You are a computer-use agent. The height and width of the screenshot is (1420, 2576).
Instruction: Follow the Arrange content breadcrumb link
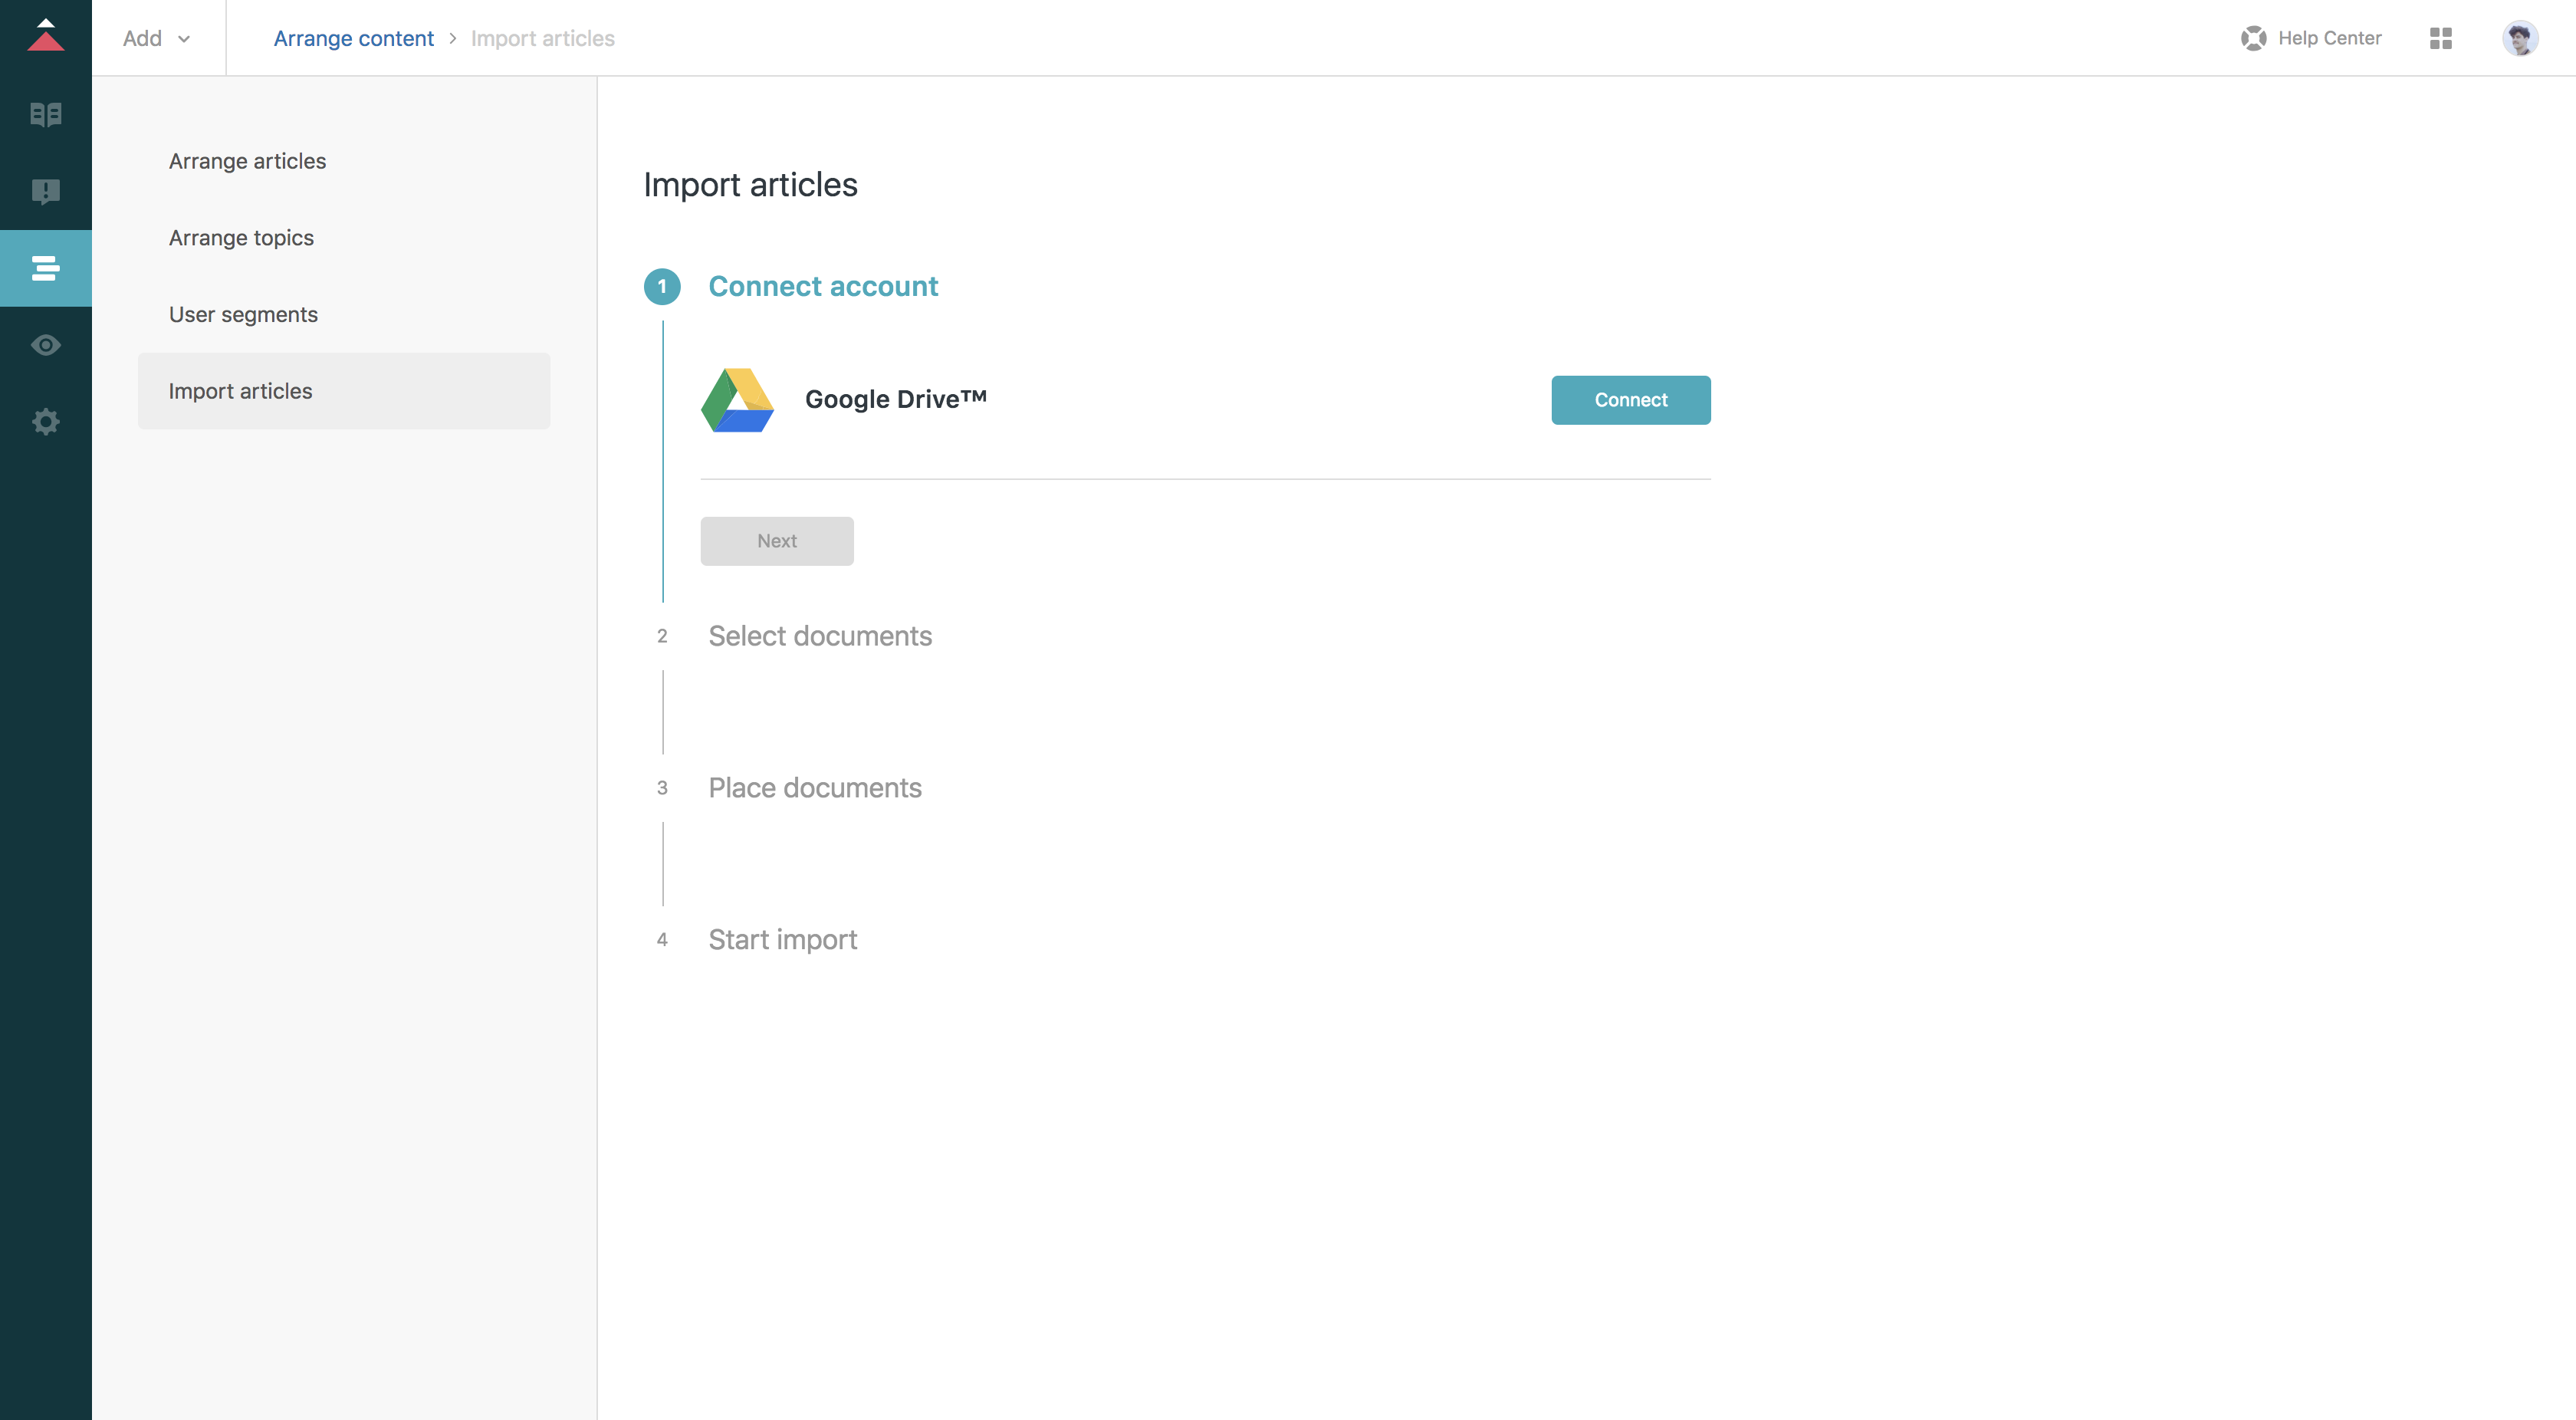pos(353,38)
